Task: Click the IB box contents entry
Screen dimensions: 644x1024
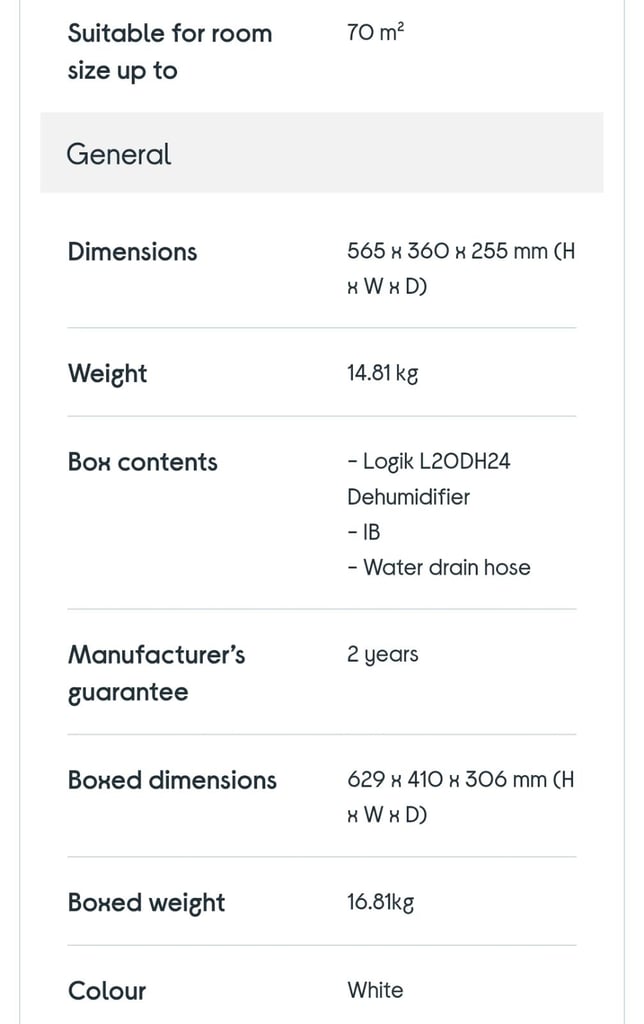Action: click(364, 532)
